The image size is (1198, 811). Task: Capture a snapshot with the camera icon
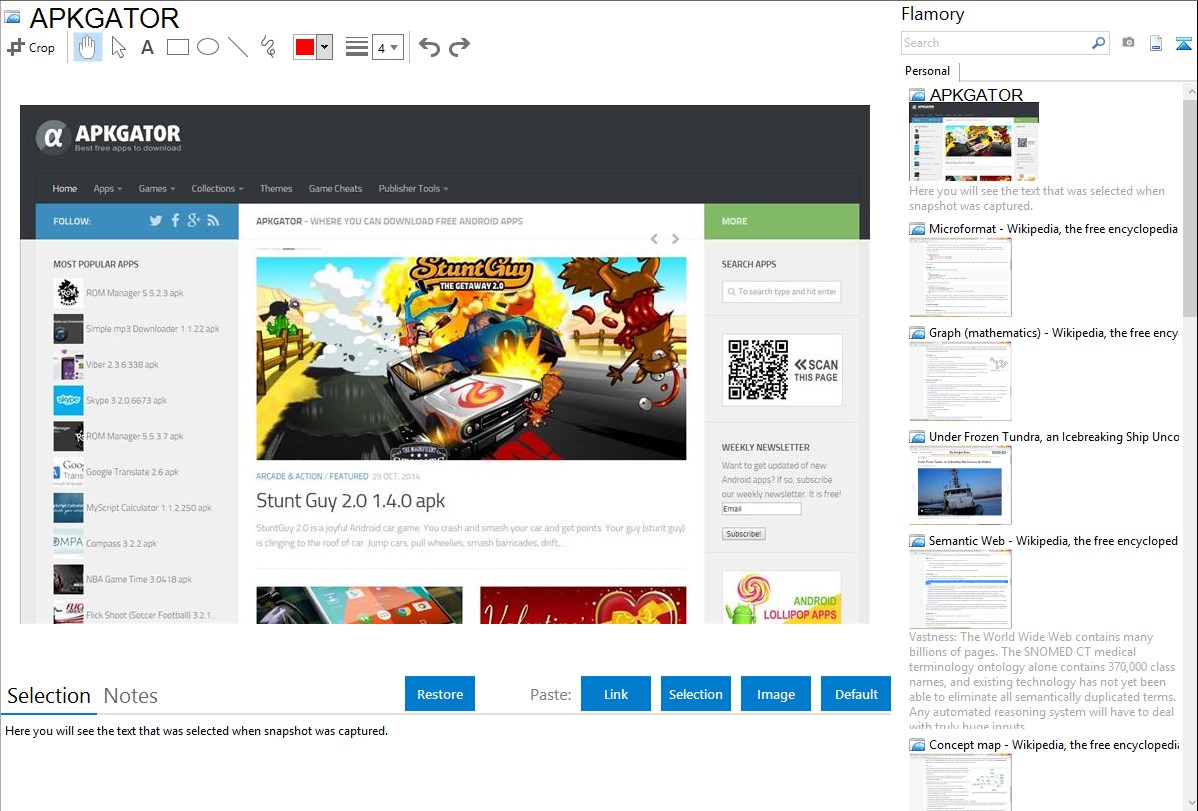pos(1128,43)
